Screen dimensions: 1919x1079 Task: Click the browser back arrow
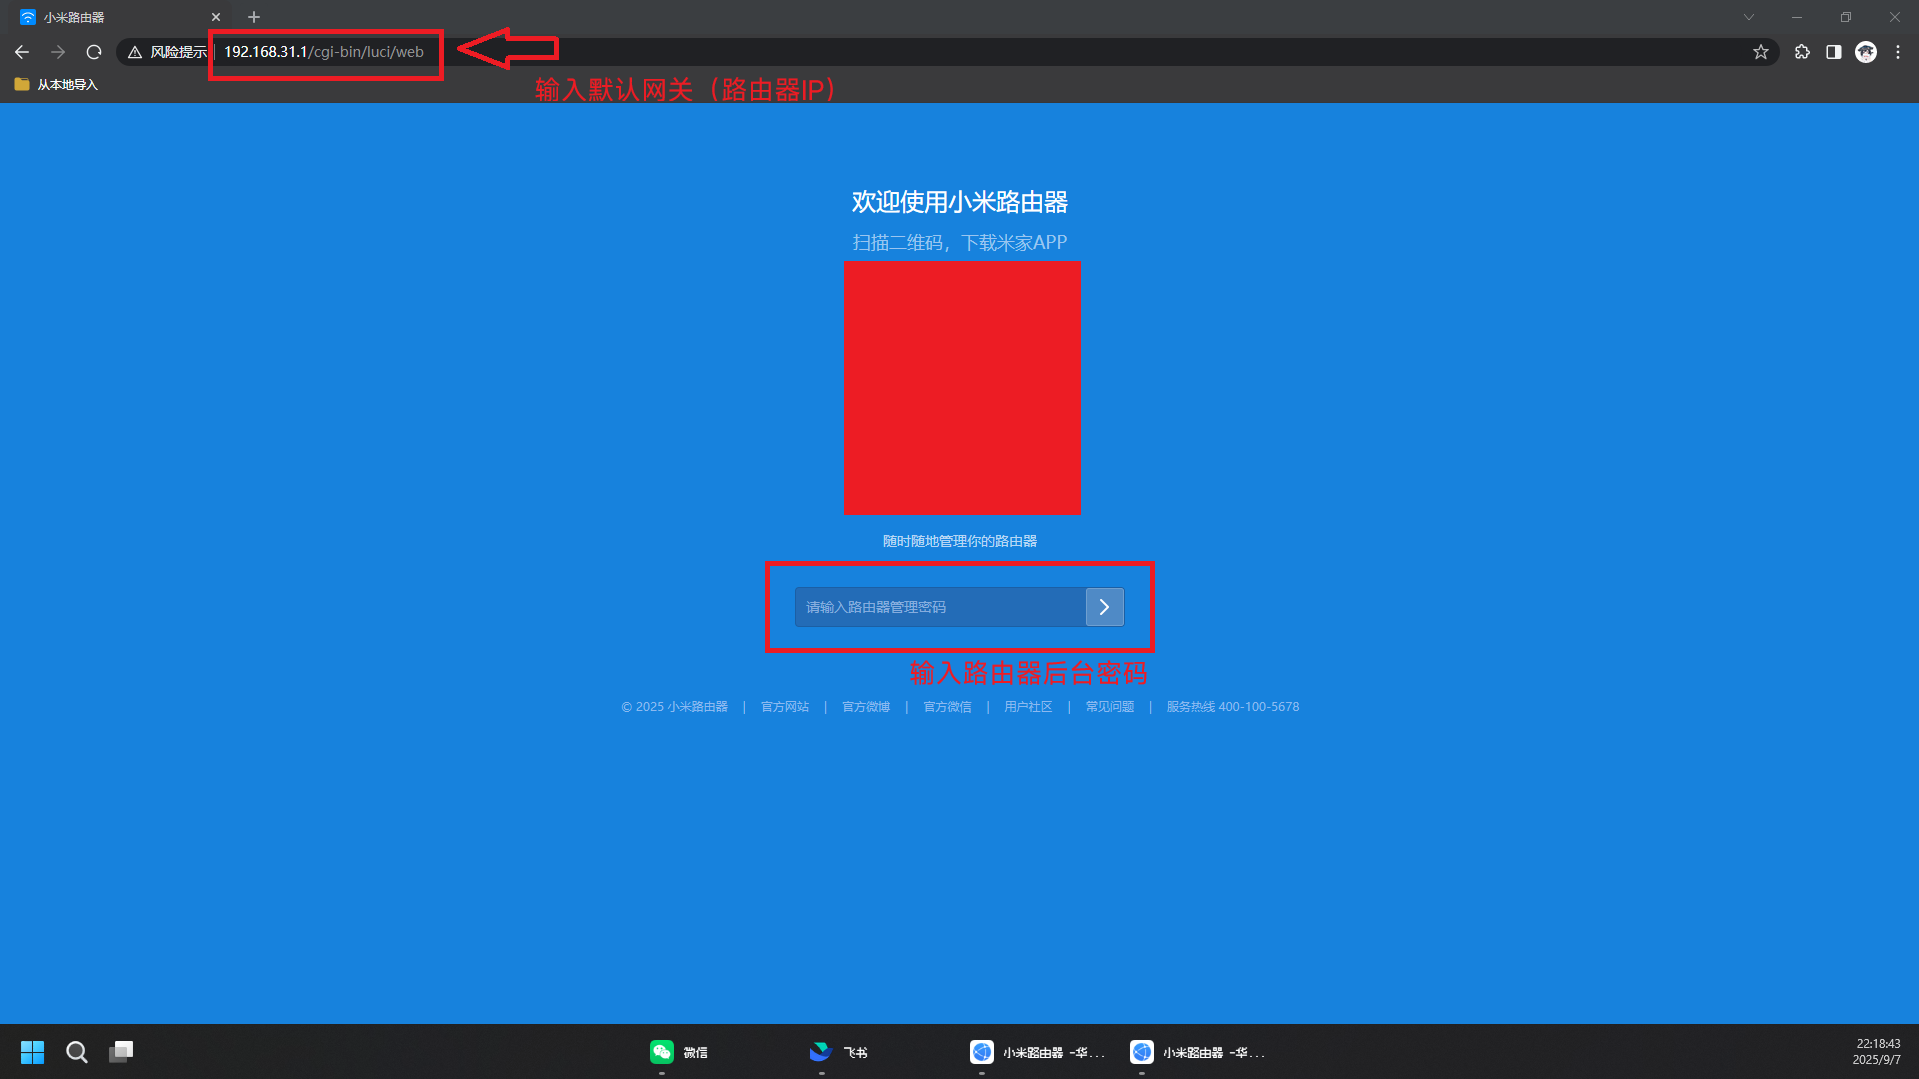pyautogui.click(x=22, y=52)
